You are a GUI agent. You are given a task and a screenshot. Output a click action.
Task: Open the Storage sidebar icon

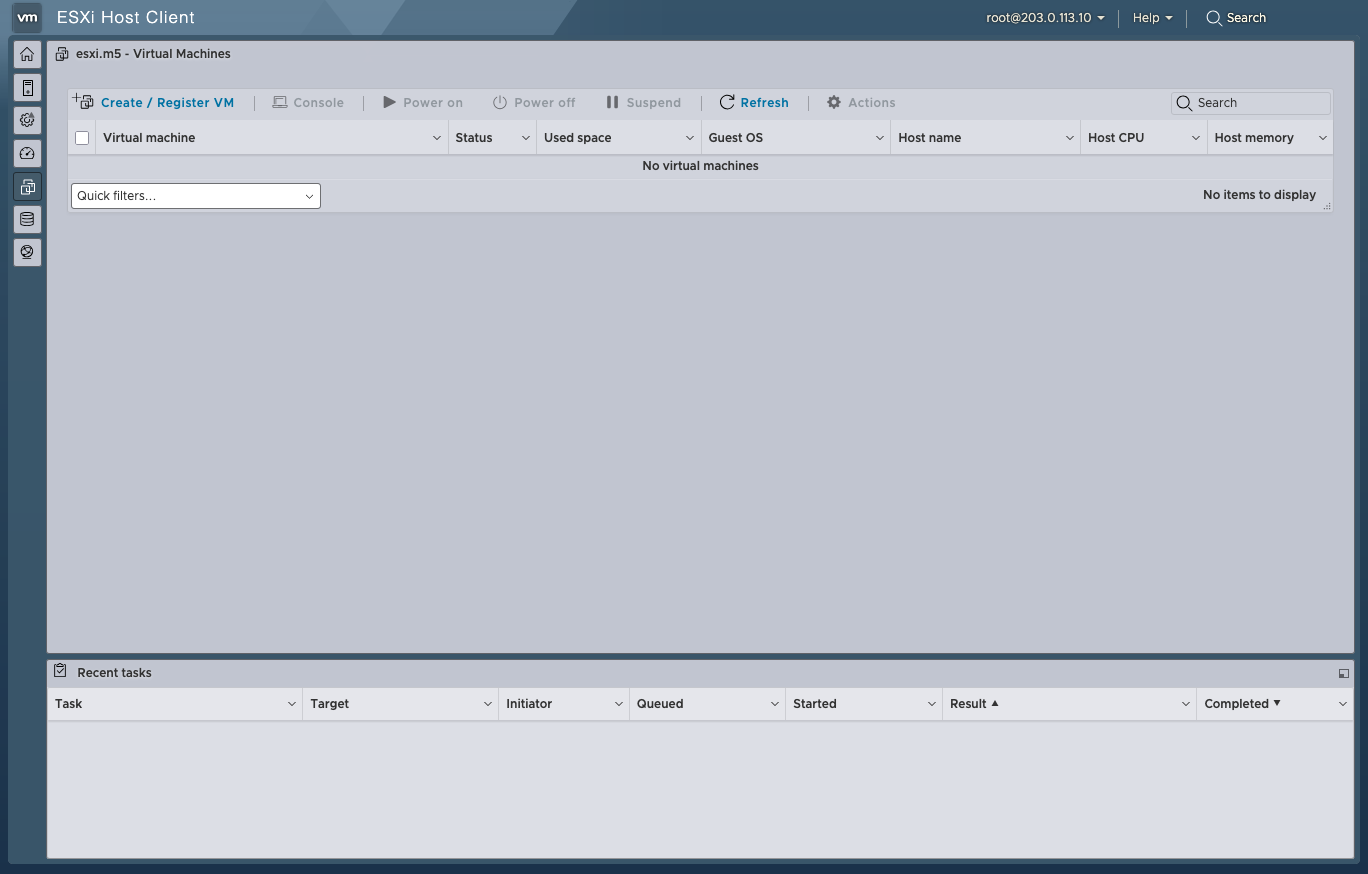click(x=27, y=219)
